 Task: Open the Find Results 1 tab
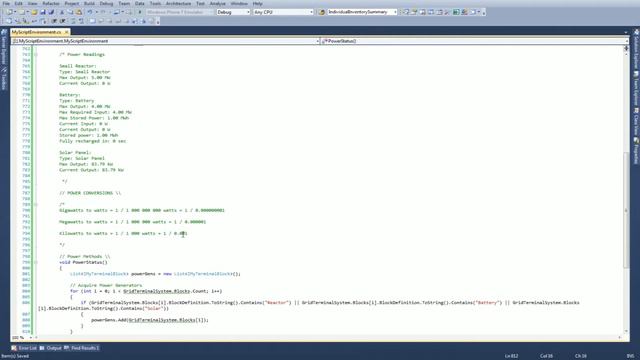click(82, 348)
